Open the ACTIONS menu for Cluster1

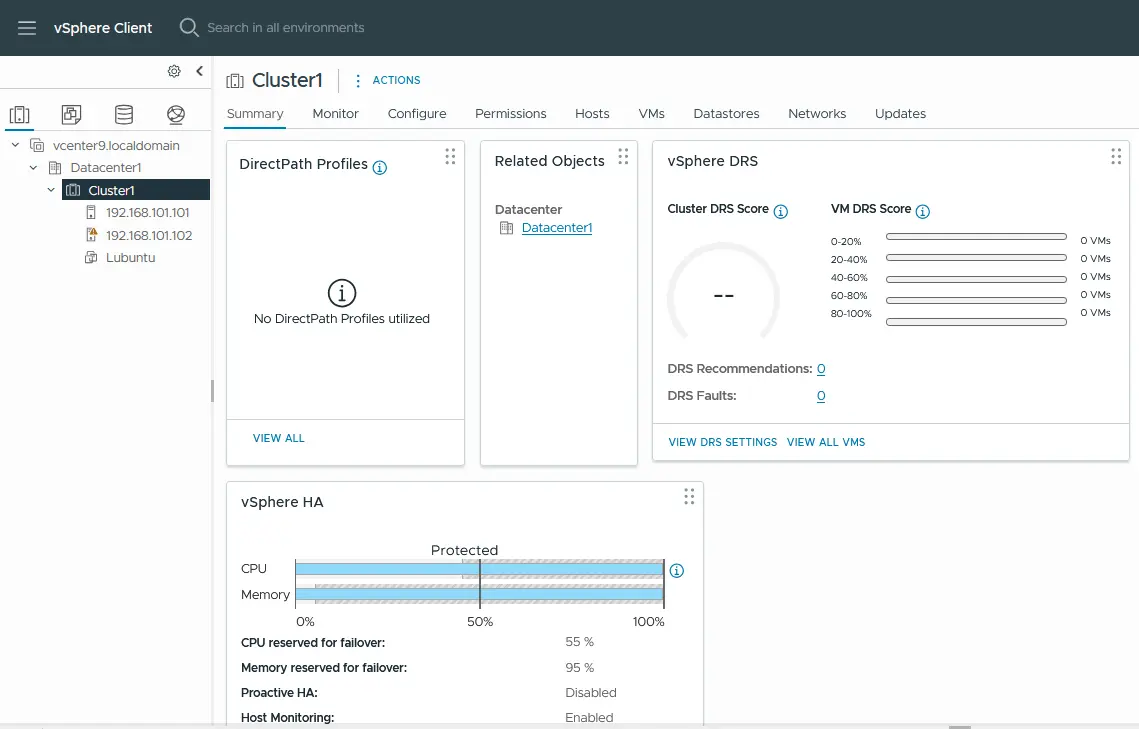(x=396, y=80)
